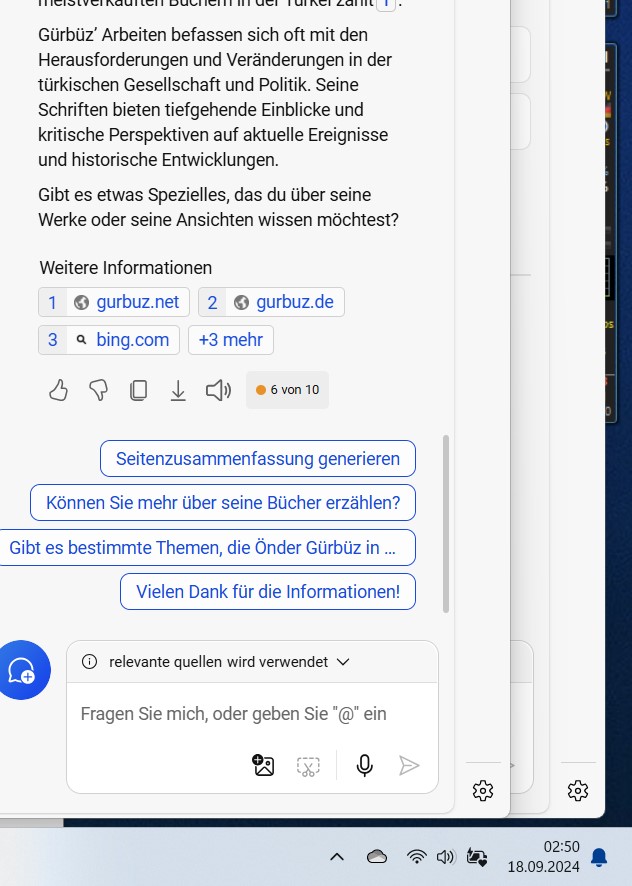Click the info icon beside relevante quellen

(89, 662)
